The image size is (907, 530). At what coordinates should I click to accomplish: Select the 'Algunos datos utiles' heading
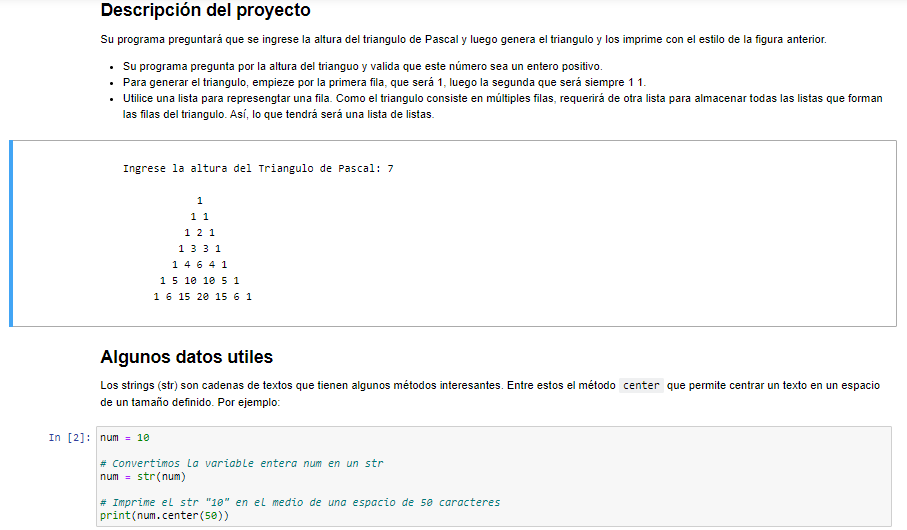coord(186,357)
